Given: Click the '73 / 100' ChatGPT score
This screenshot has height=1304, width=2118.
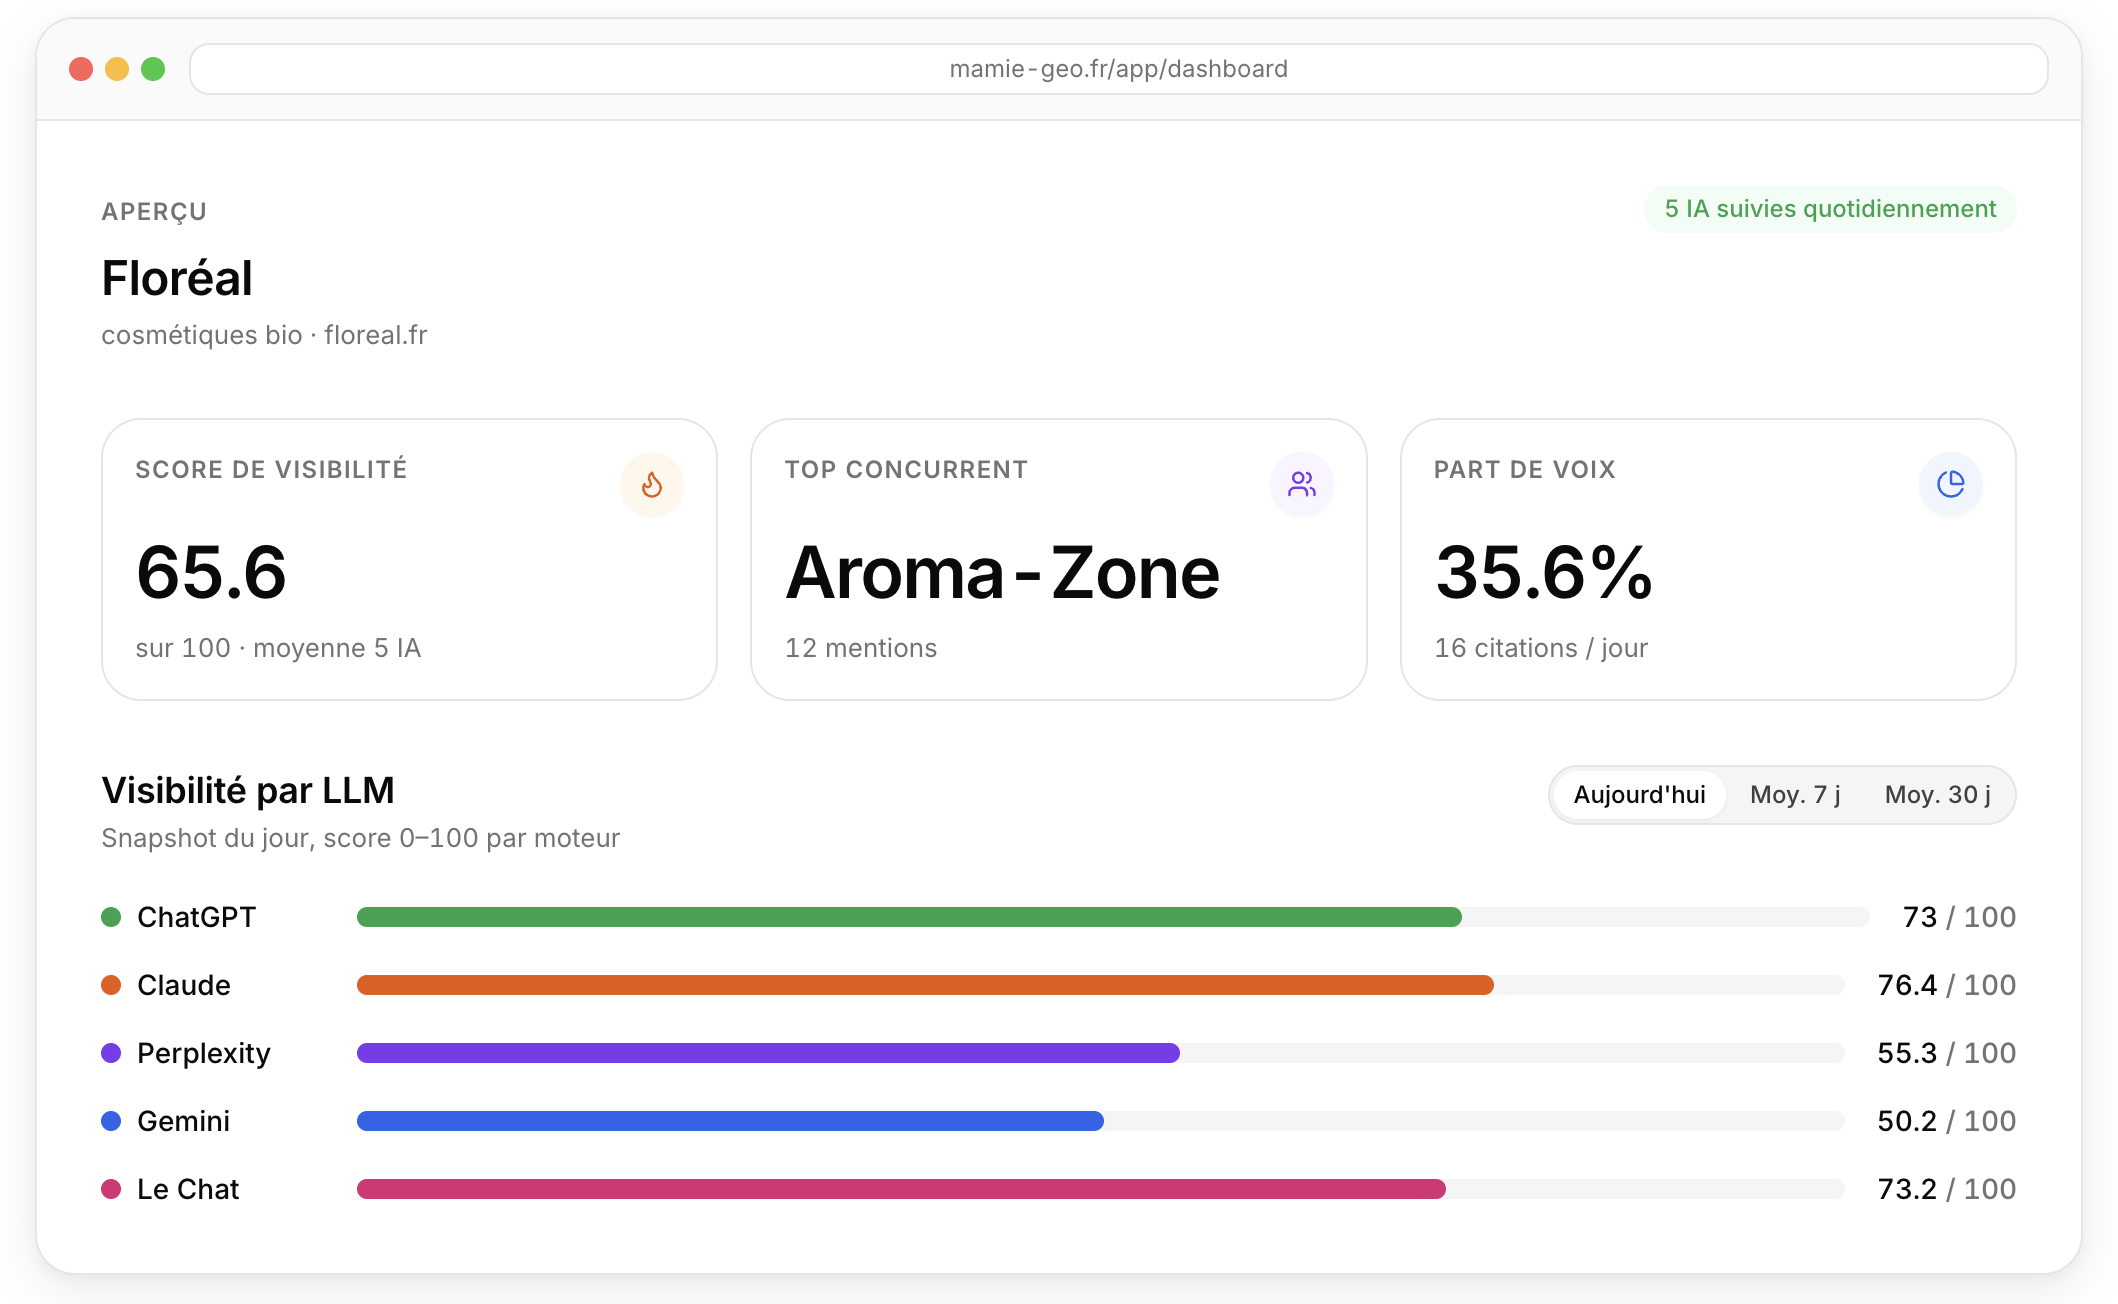Looking at the screenshot, I should point(1959,917).
